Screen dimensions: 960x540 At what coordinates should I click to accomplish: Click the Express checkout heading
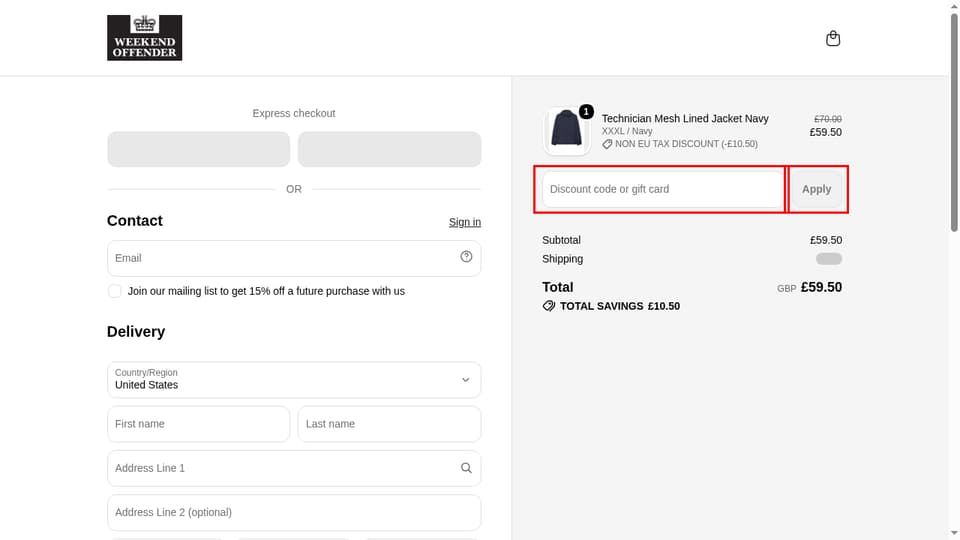click(x=294, y=113)
